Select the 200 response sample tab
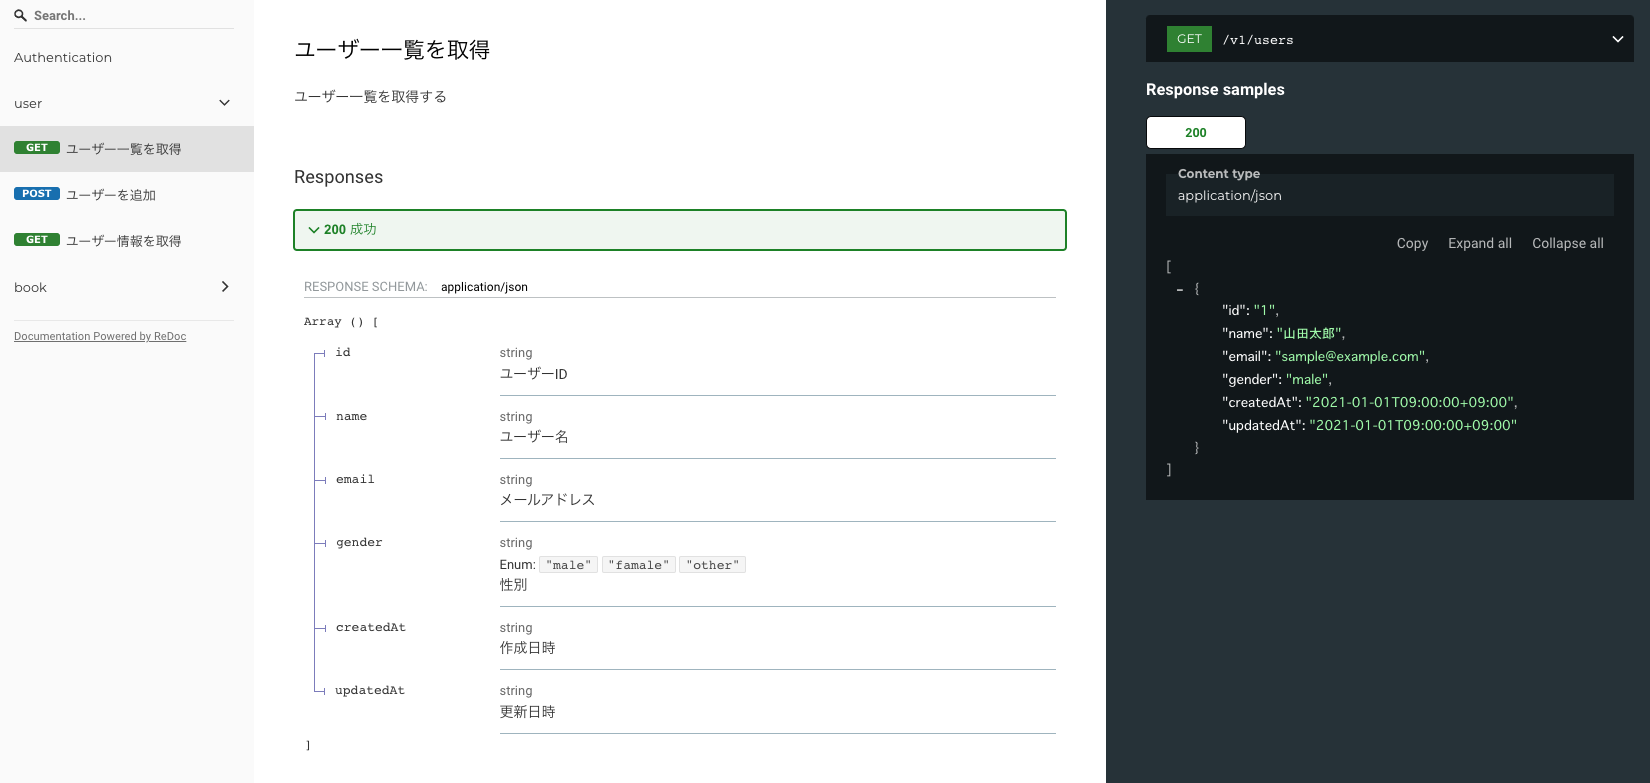 click(1196, 132)
